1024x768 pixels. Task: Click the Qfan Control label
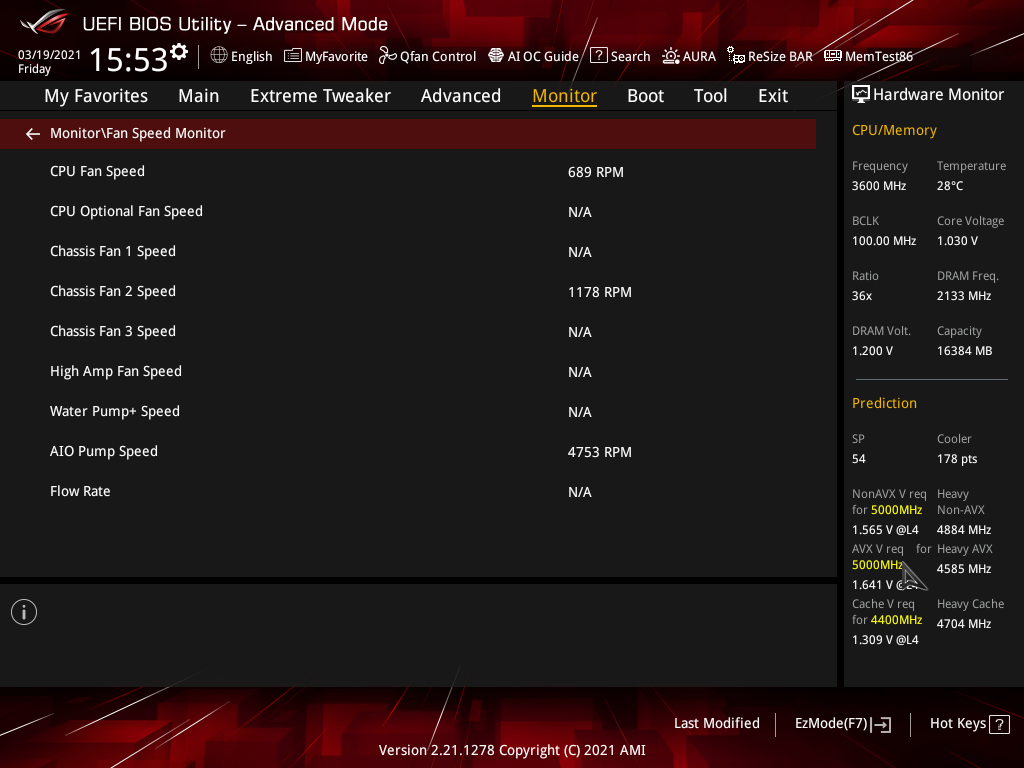tap(438, 57)
